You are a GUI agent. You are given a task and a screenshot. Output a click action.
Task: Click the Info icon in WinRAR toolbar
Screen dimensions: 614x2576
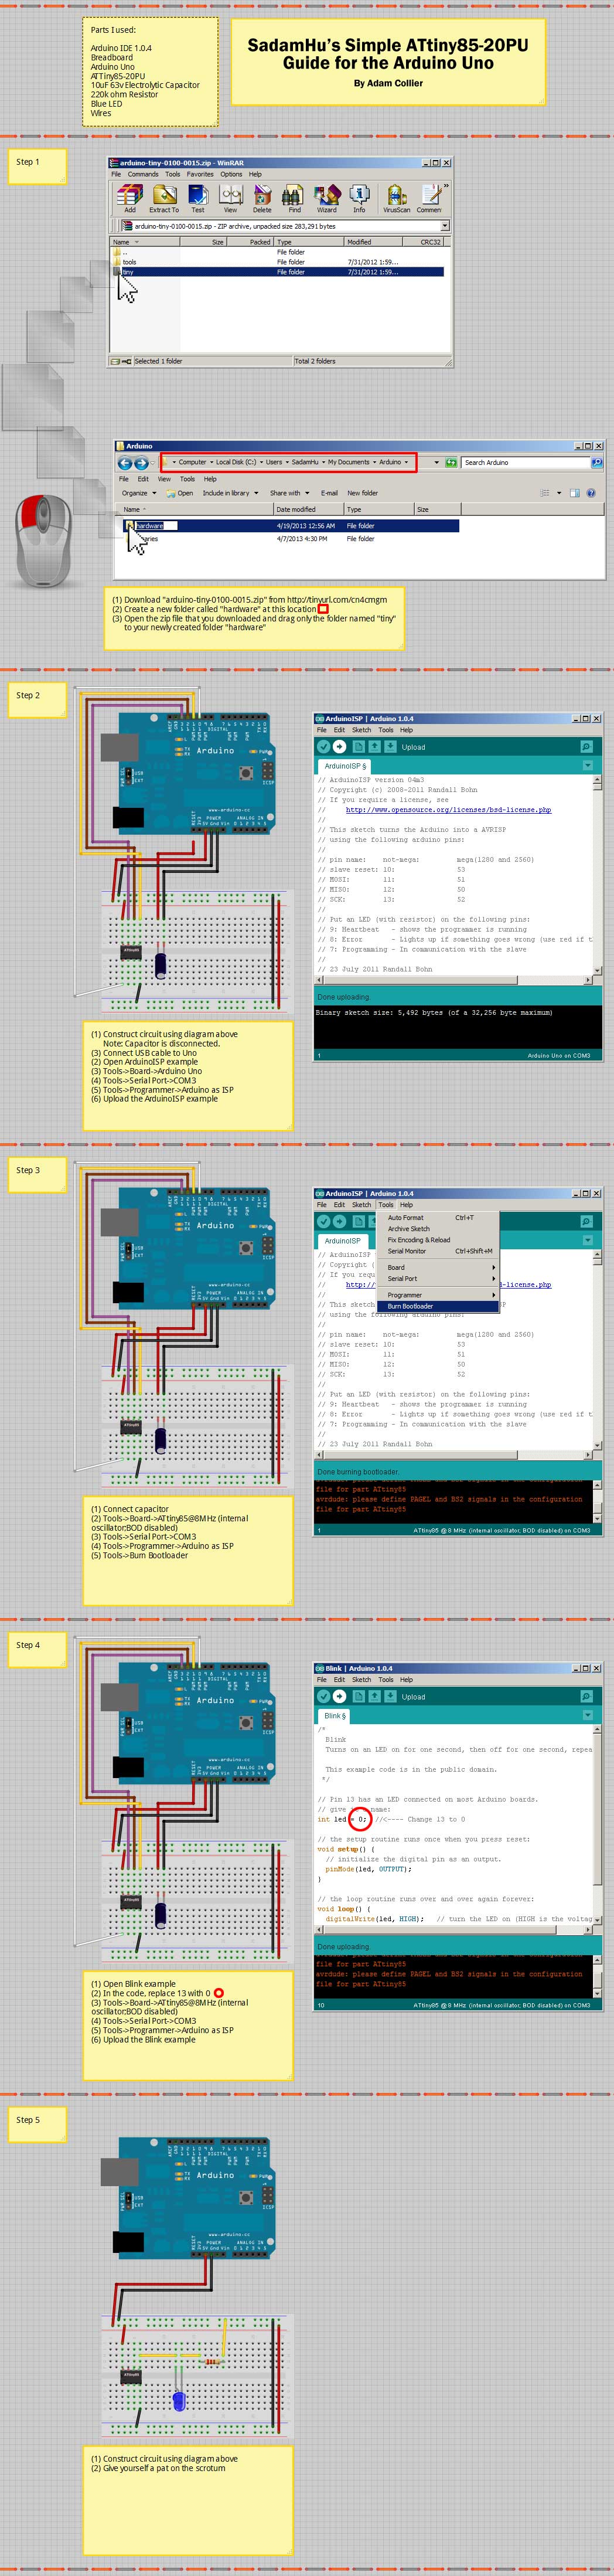359,197
